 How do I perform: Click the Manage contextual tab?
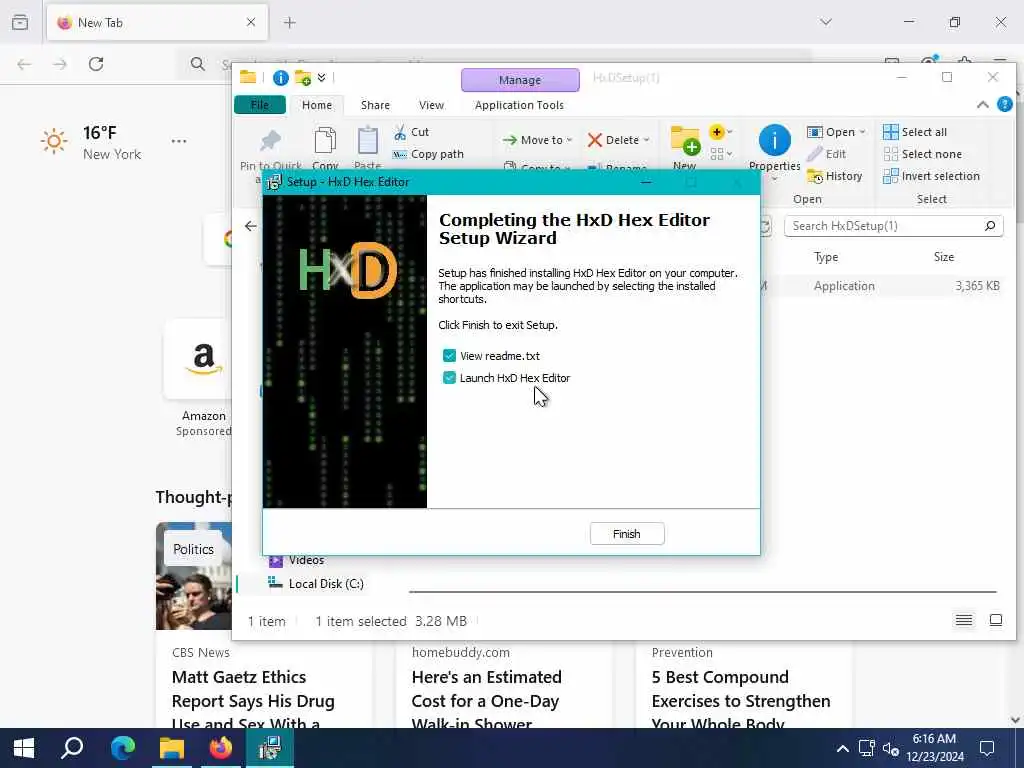520,80
